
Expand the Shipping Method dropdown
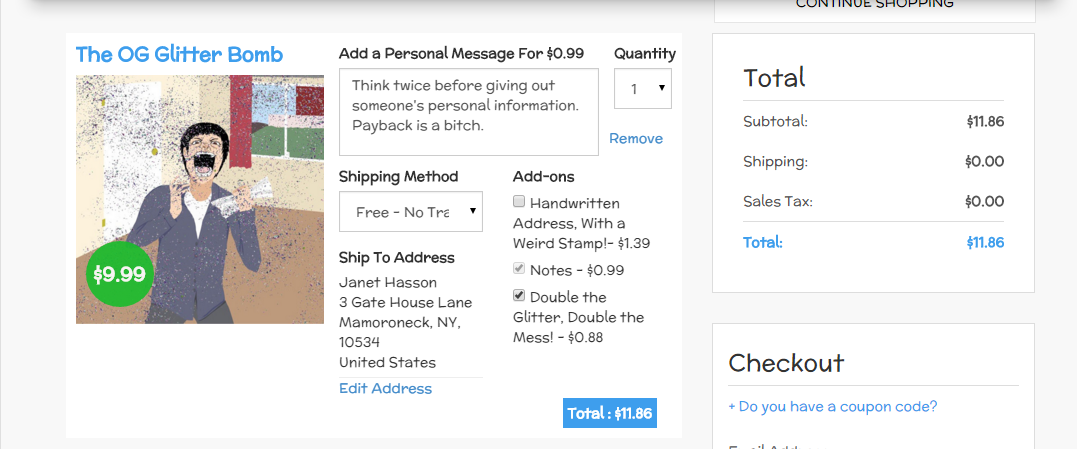410,212
